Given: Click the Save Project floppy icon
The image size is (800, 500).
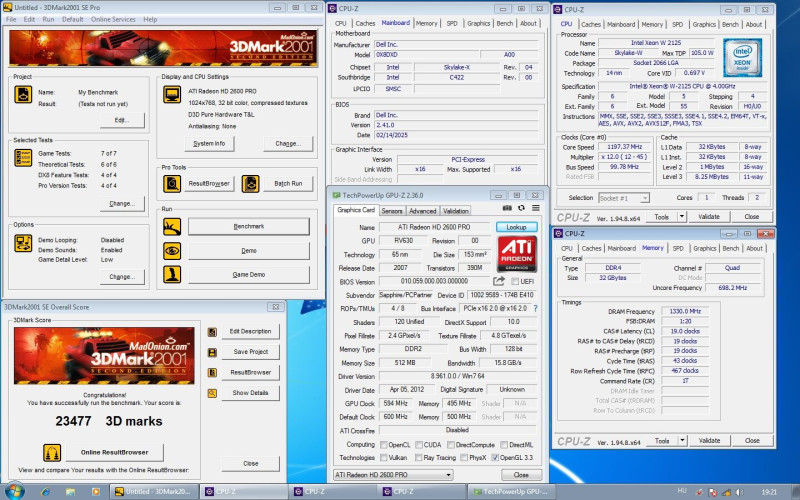Looking at the screenshot, I should 213,351.
